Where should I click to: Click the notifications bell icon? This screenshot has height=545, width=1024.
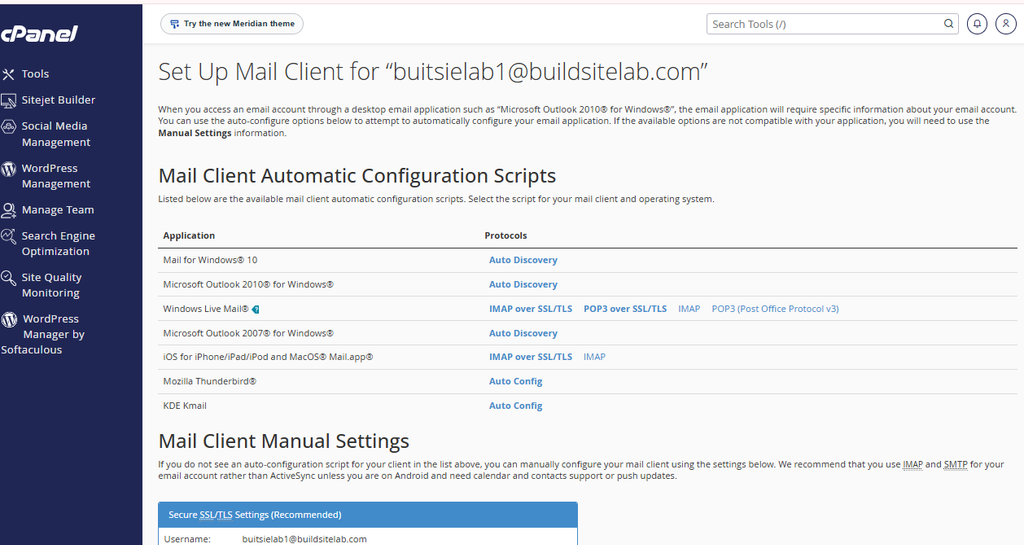coord(977,24)
